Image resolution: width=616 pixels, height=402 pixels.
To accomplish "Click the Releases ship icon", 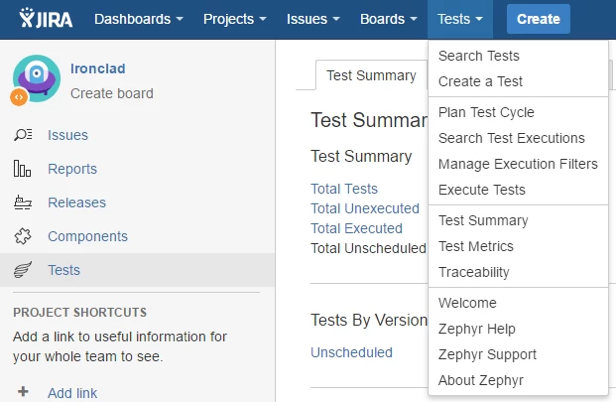I will (x=23, y=203).
